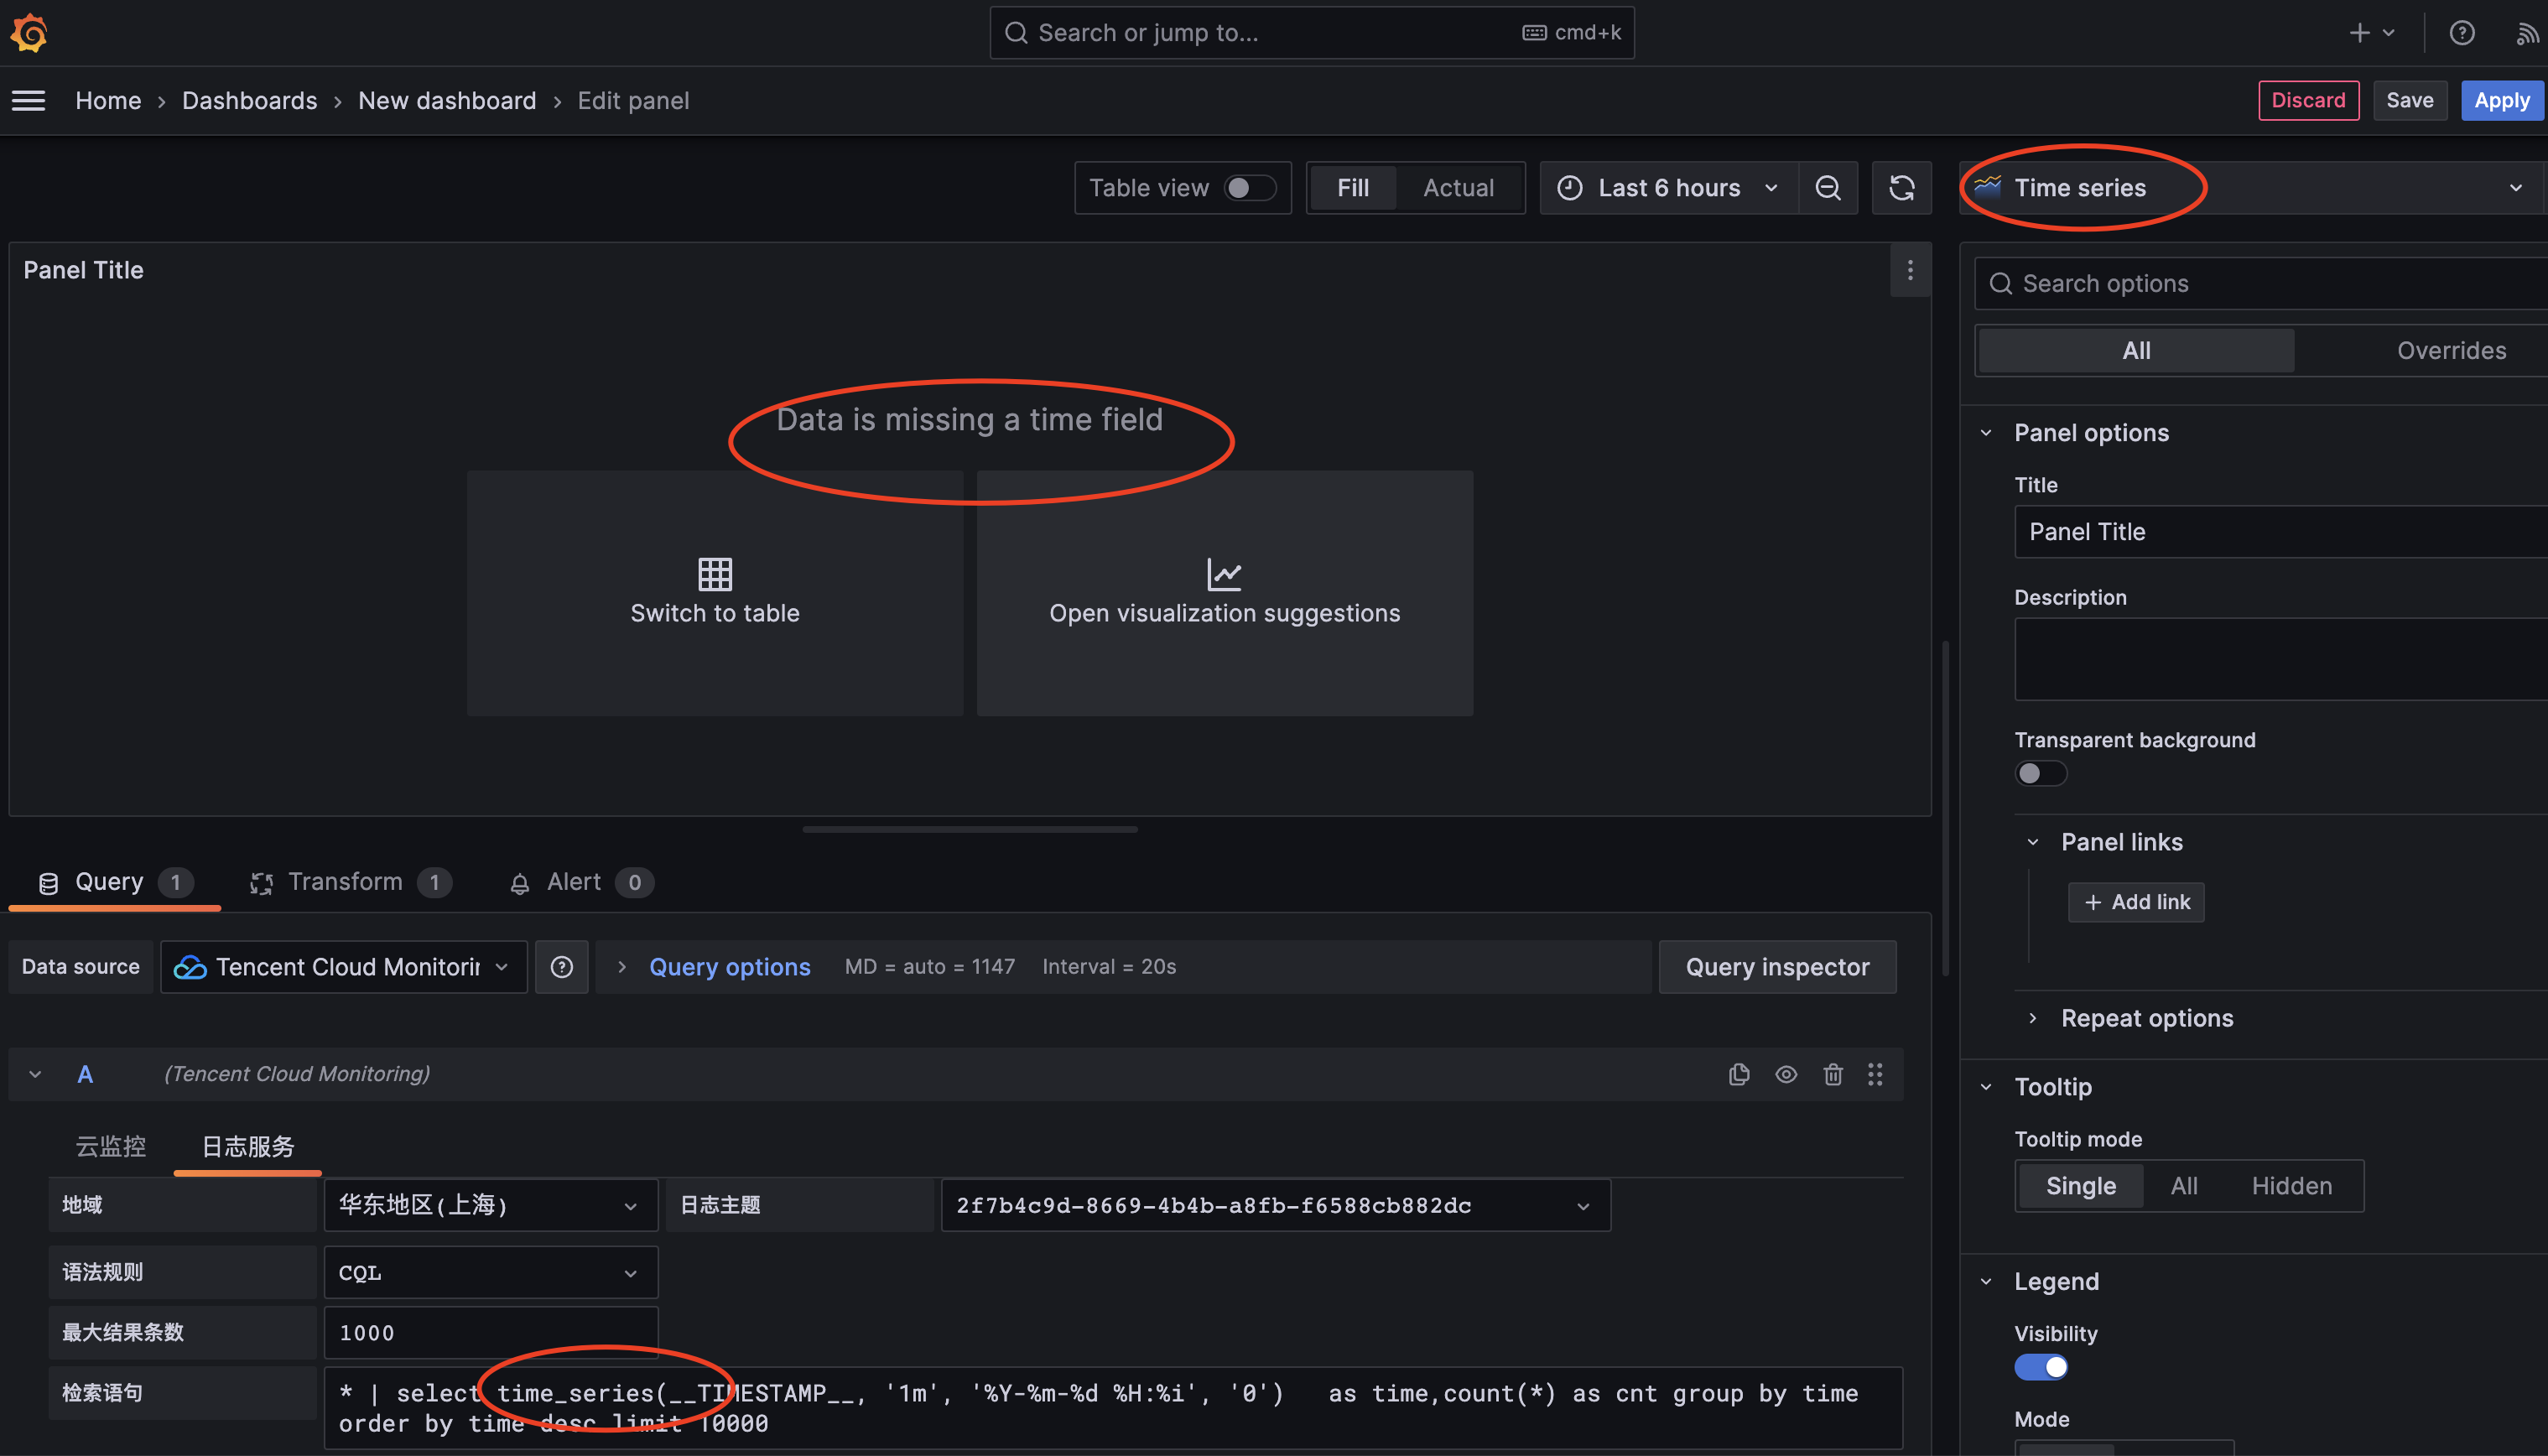Go to New dashboard breadcrumb
2548x1456 pixels.
pyautogui.click(x=447, y=100)
